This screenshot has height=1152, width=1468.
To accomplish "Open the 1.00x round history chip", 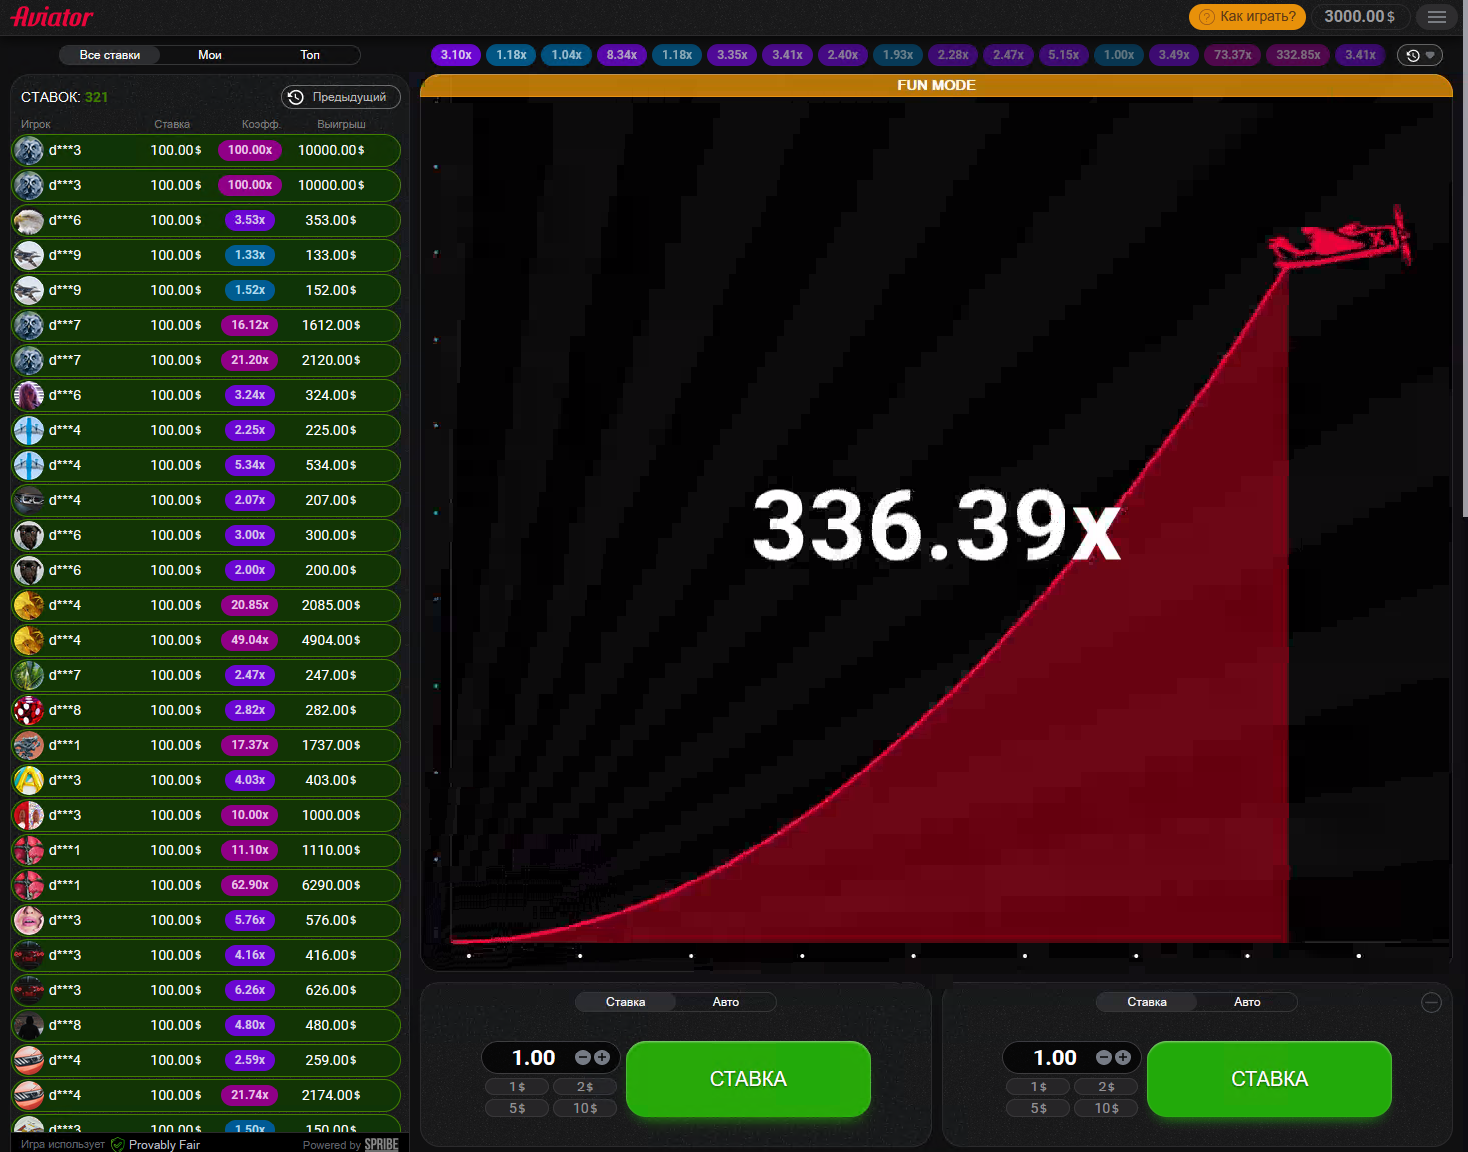I will point(1119,55).
